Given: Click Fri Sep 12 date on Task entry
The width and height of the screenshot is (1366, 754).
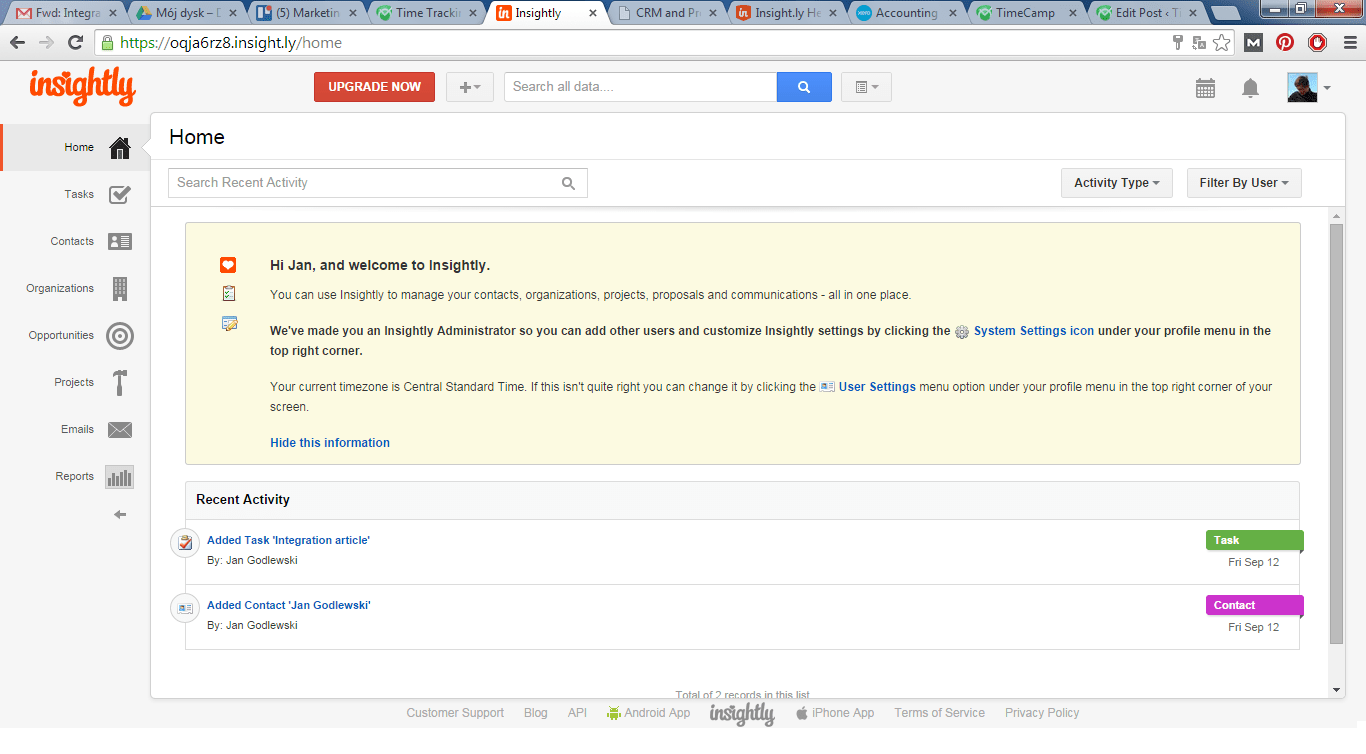Looking at the screenshot, I should 1254,562.
